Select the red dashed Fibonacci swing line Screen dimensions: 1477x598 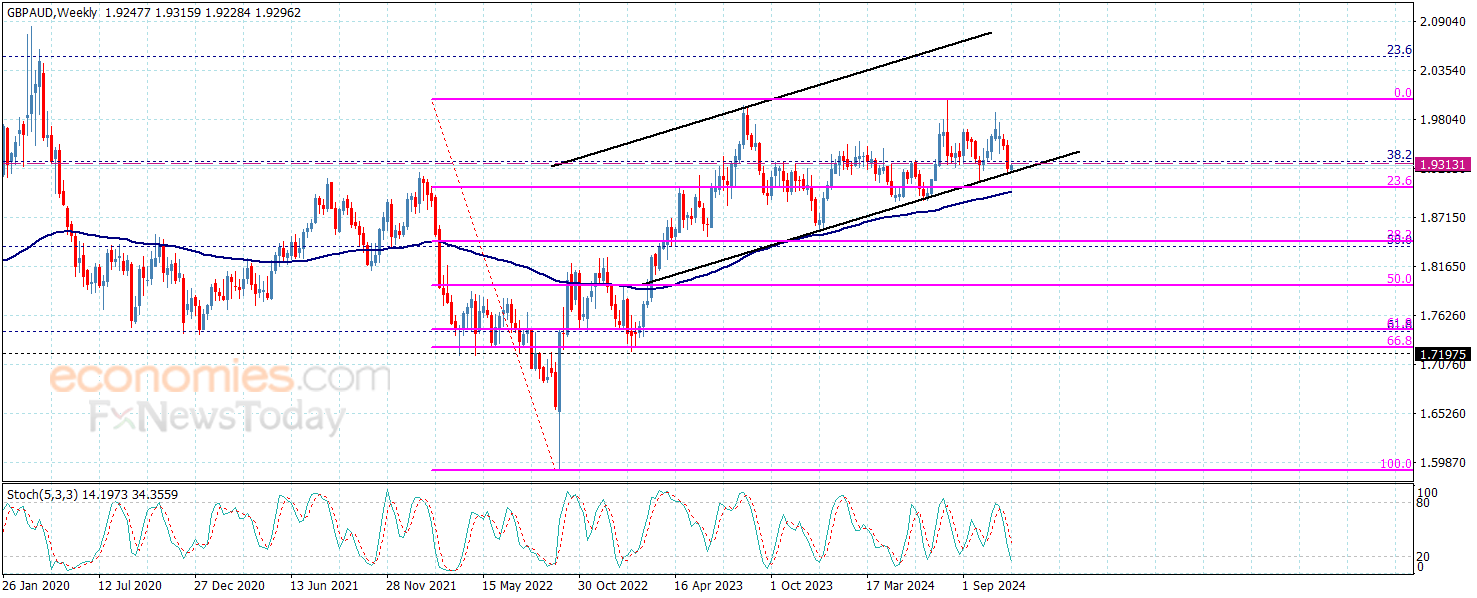coord(493,284)
